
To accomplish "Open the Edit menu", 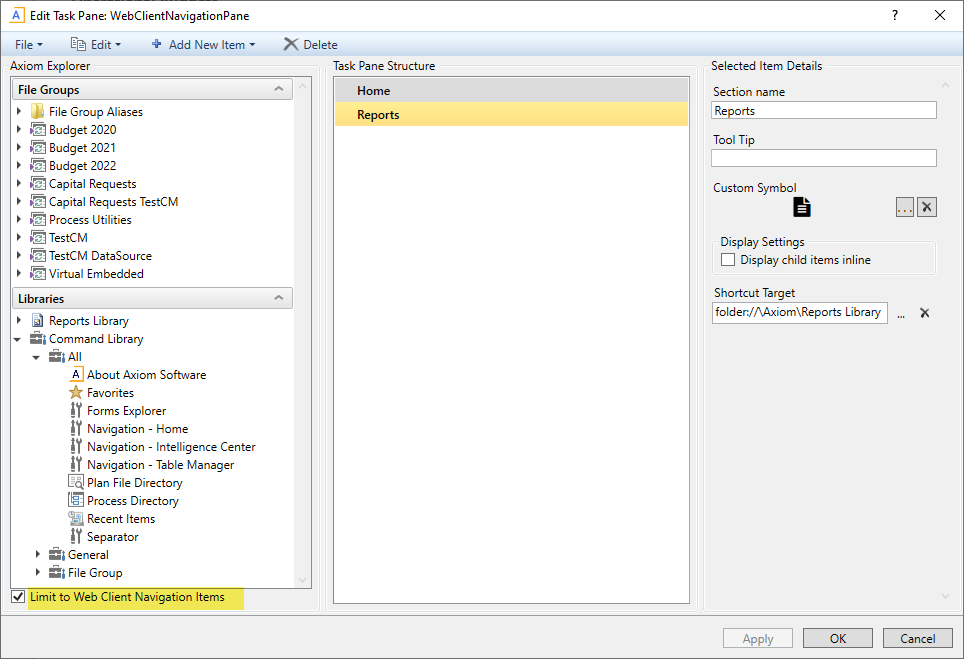I will (x=96, y=44).
